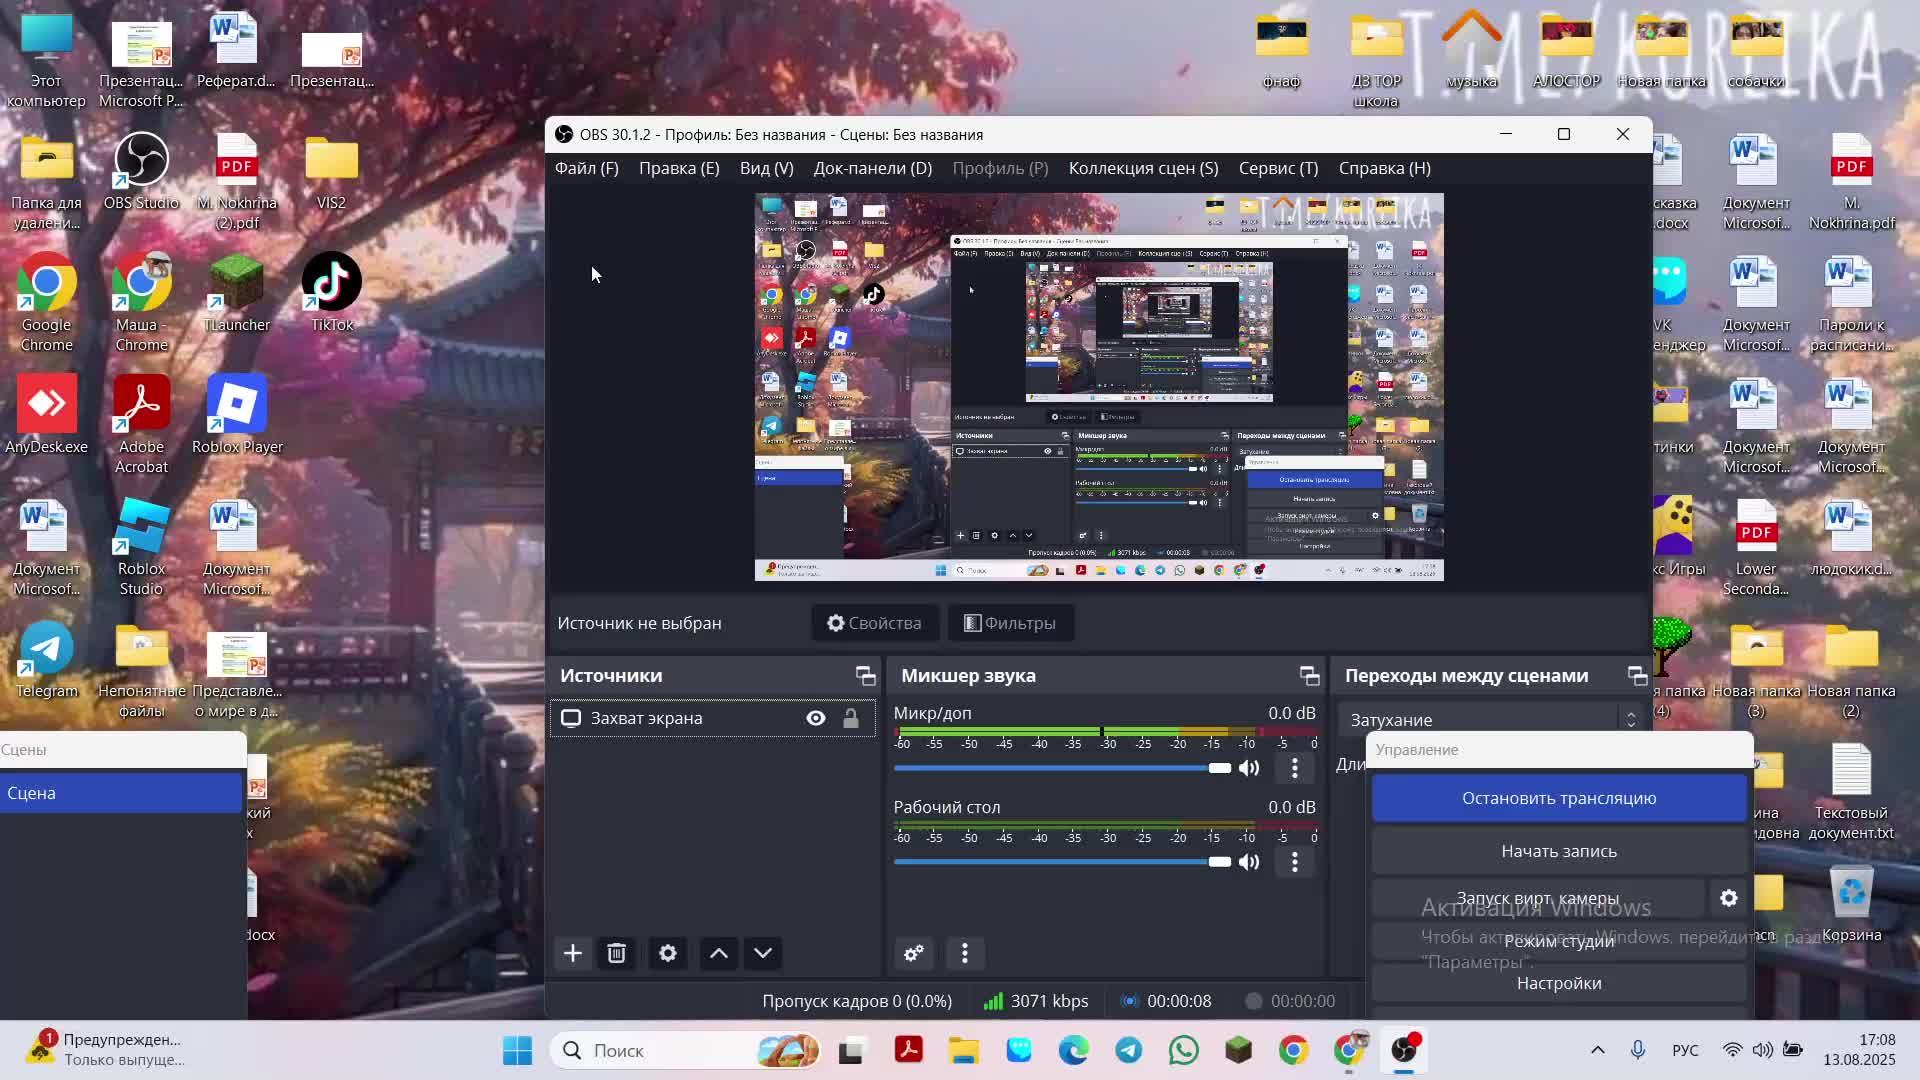Move source up with arrow icon
The width and height of the screenshot is (1920, 1080).
click(x=718, y=953)
